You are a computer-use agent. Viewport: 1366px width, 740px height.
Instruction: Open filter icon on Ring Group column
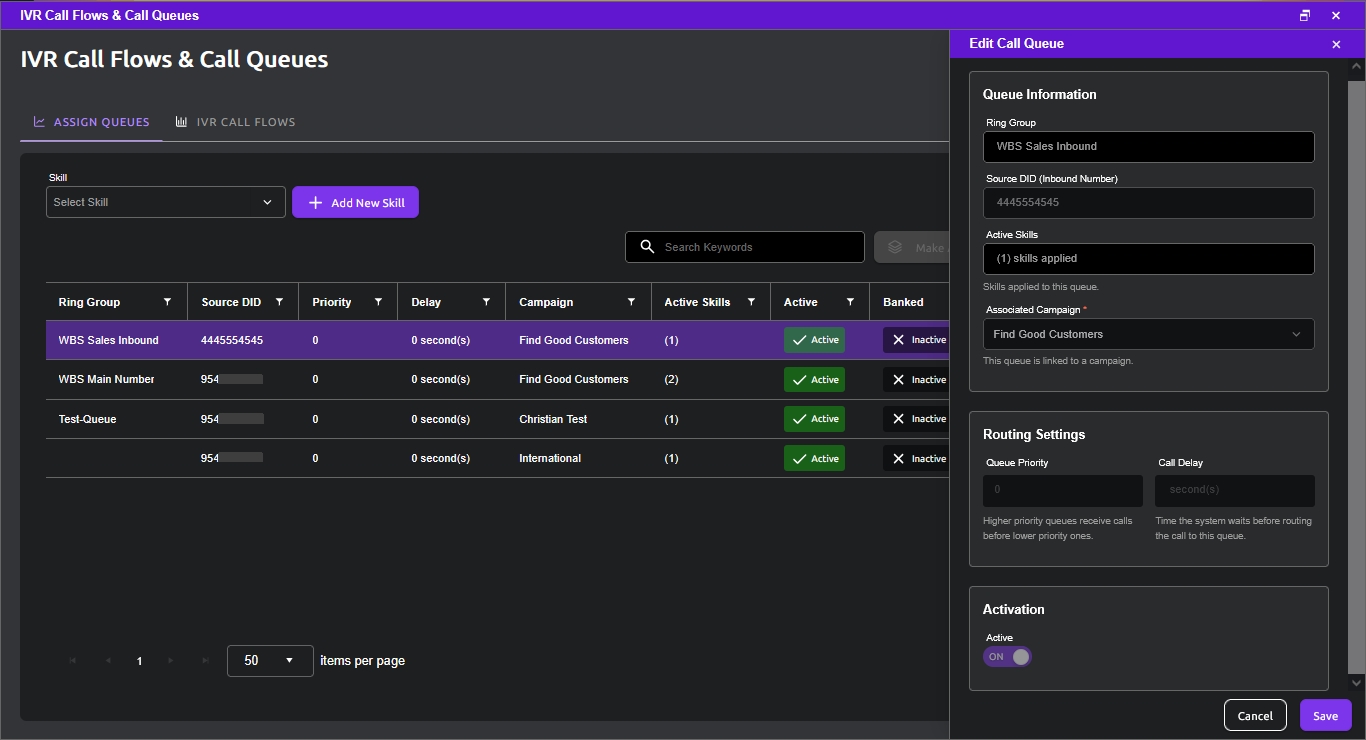pyautogui.click(x=167, y=302)
